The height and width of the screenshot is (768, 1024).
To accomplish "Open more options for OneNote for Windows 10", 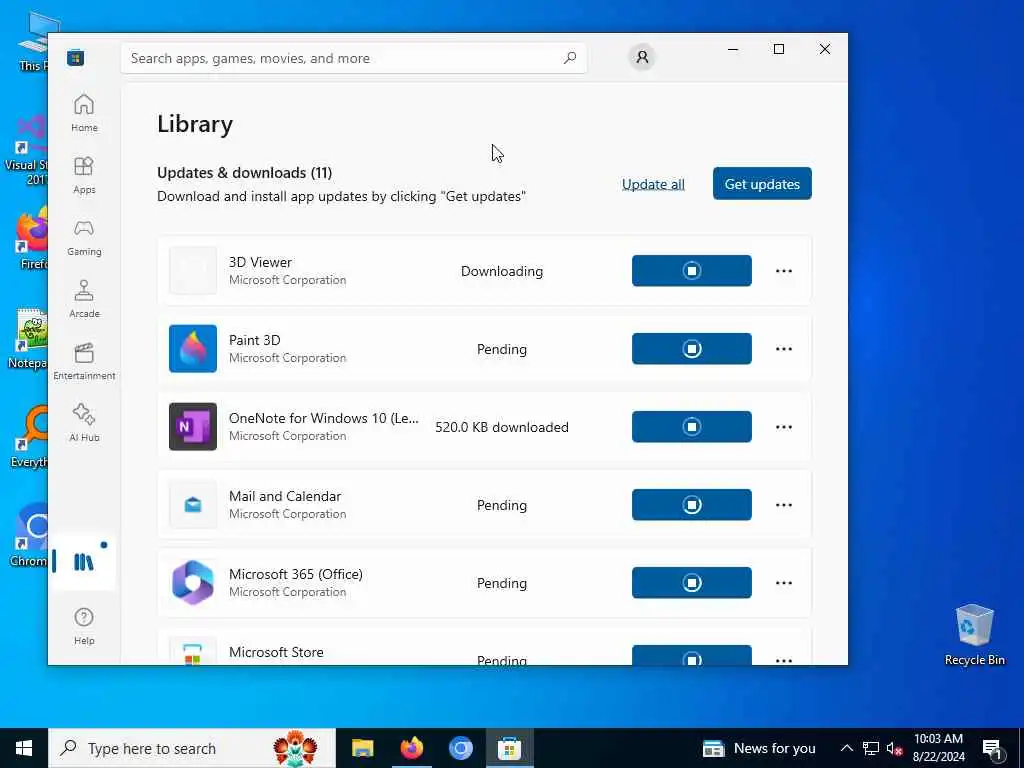I will 784,427.
